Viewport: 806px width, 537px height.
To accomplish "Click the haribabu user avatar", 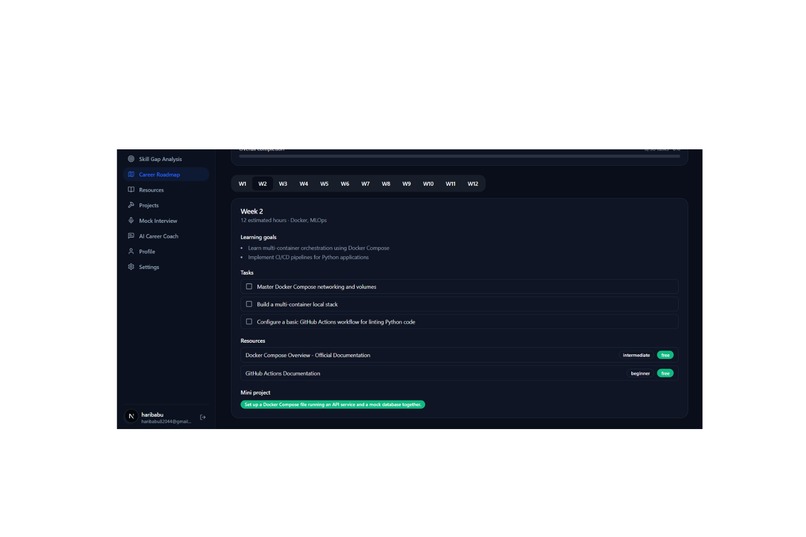I will pos(131,416).
